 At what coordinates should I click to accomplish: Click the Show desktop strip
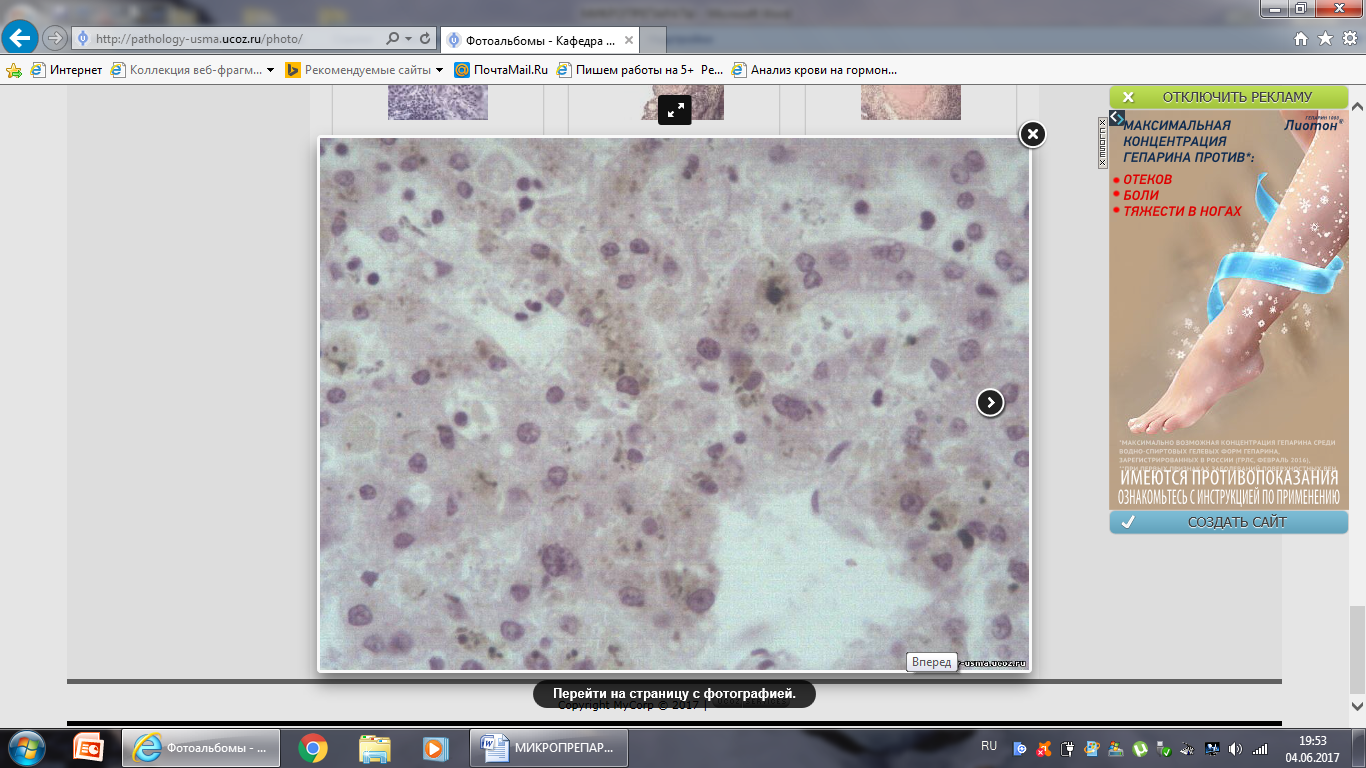[x=1359, y=748]
